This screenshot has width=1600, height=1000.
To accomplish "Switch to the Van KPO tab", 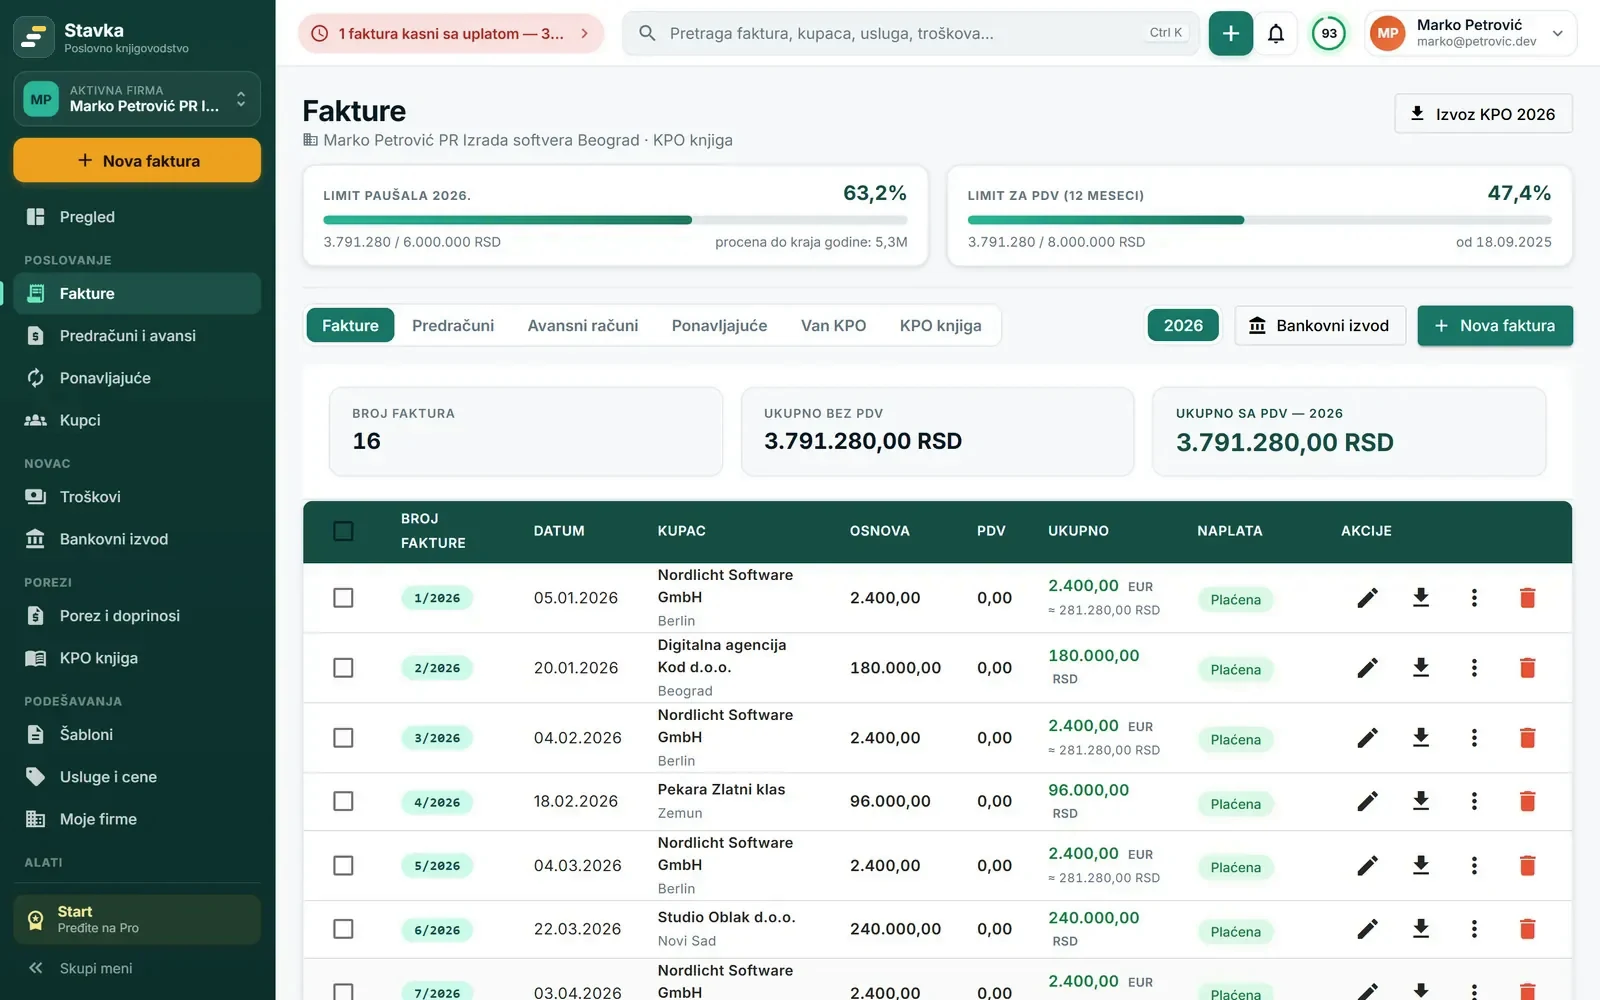I will [x=833, y=326].
